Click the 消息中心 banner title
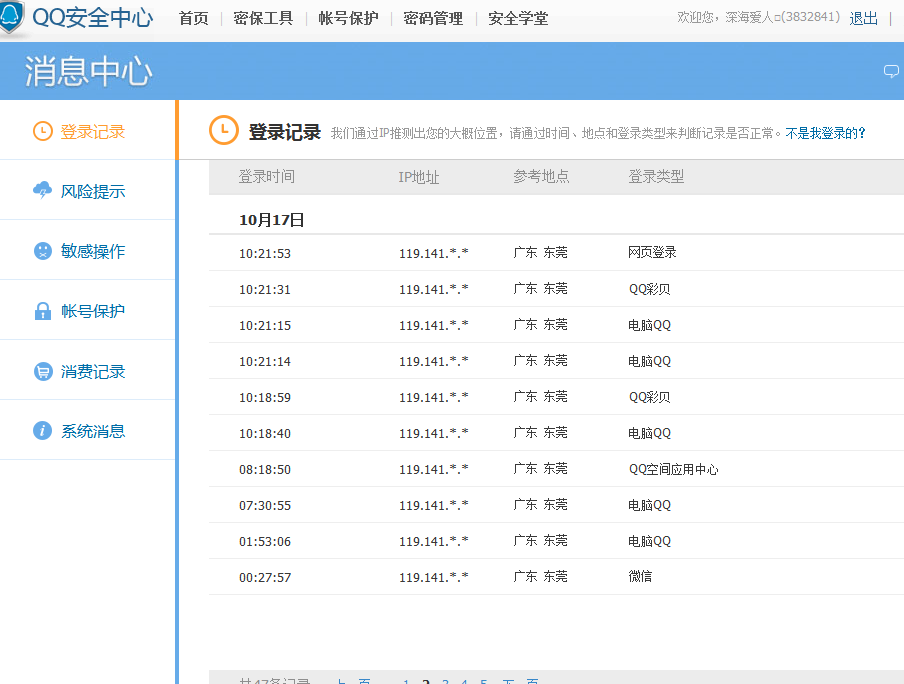The height and width of the screenshot is (684, 904). [x=88, y=72]
